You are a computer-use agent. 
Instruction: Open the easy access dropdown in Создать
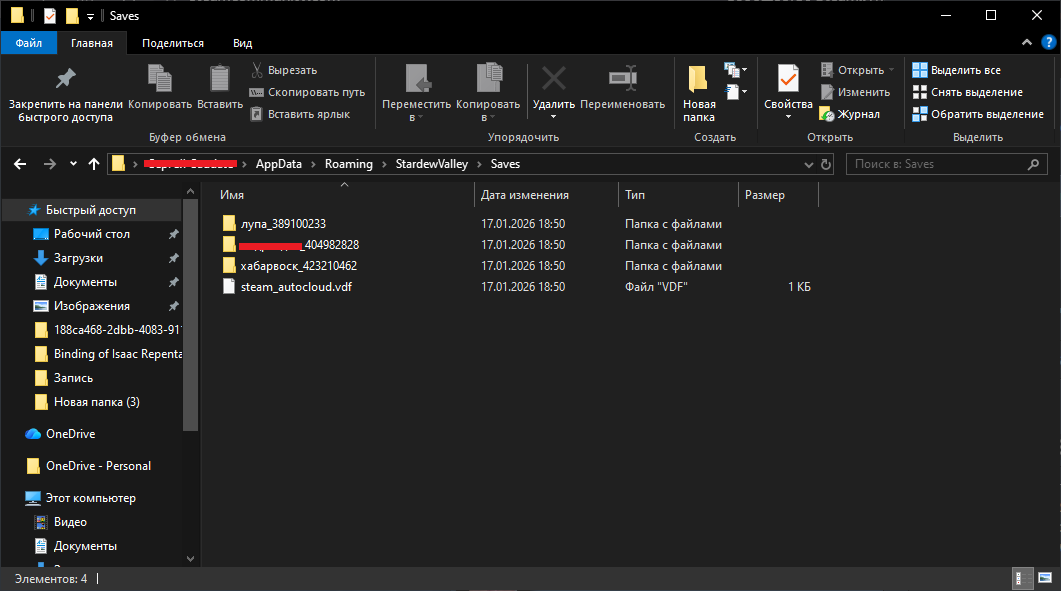click(736, 91)
